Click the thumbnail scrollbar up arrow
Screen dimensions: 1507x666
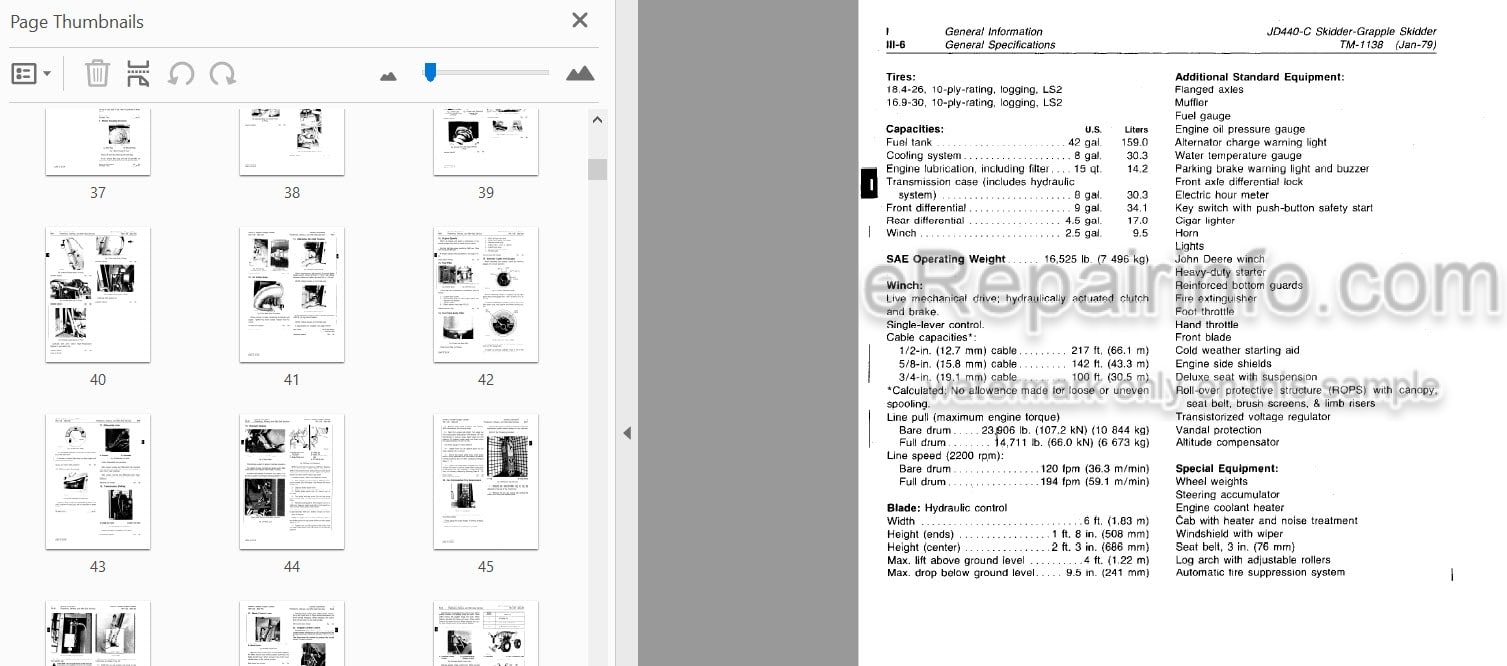(x=598, y=121)
